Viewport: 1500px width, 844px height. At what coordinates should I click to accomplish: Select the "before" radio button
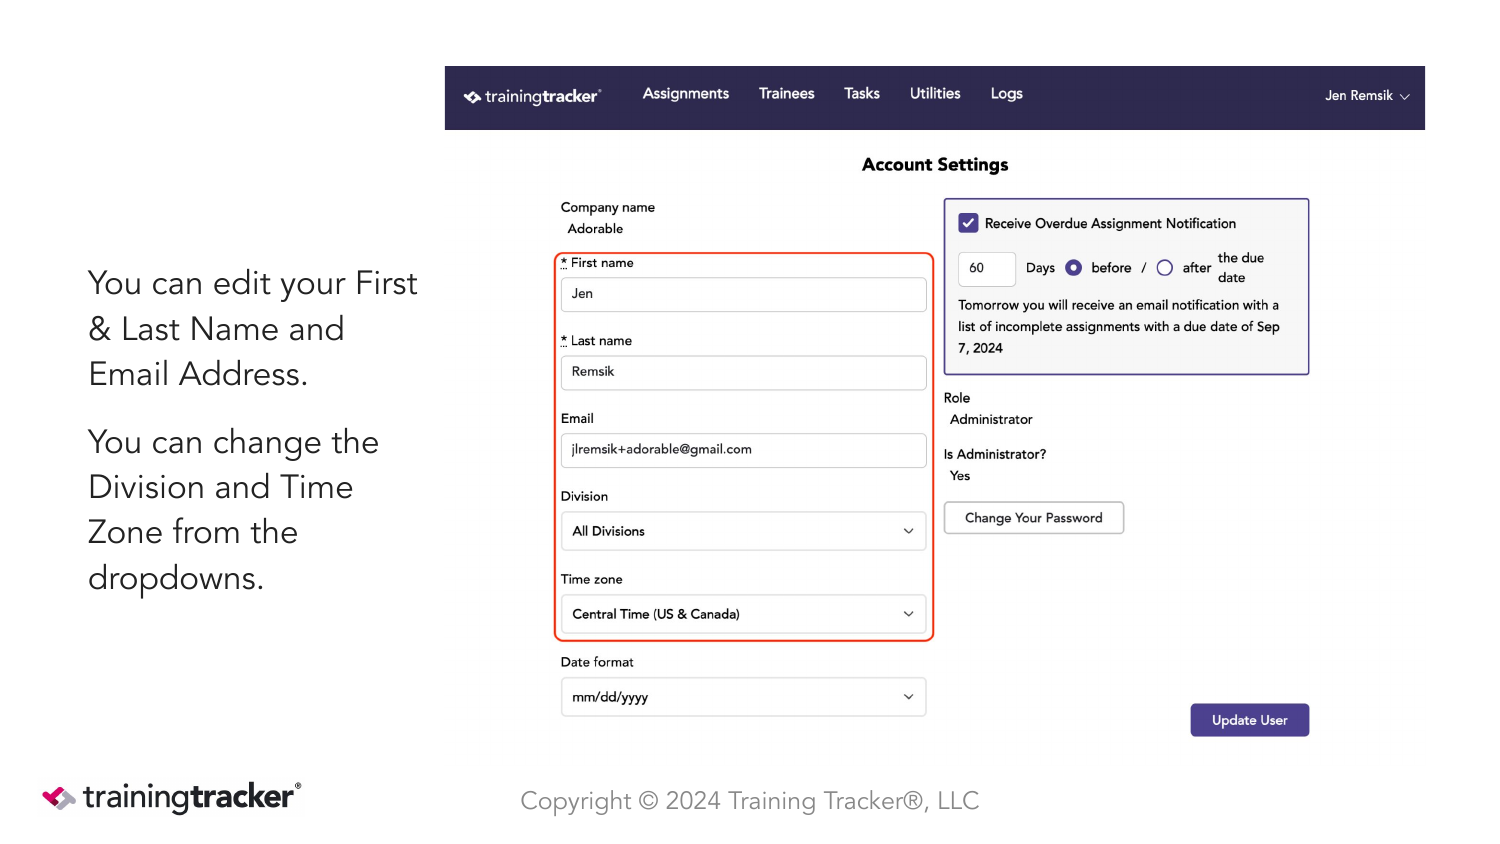click(x=1073, y=268)
